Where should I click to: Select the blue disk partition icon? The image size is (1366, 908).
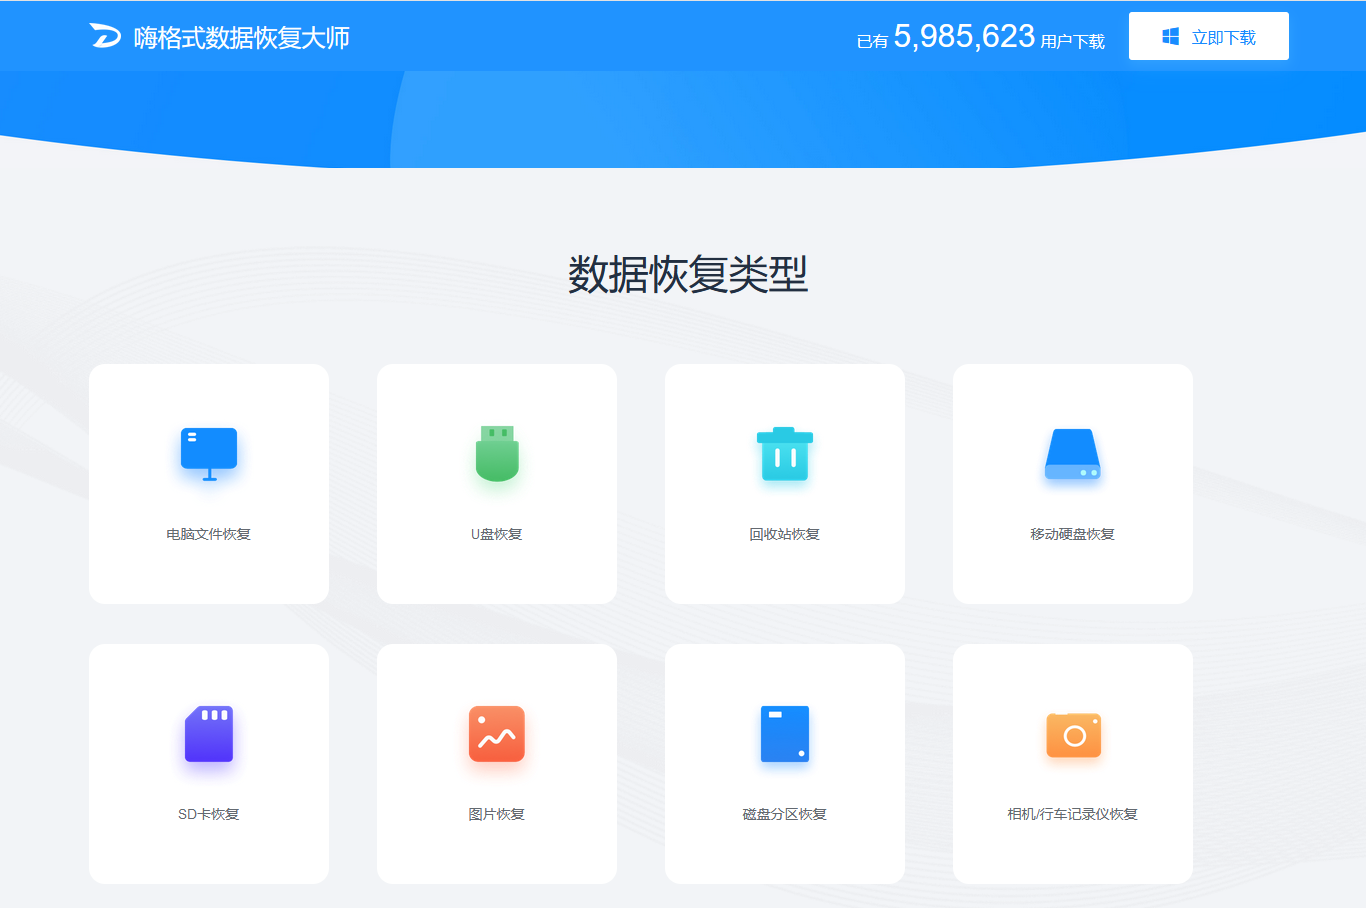click(785, 734)
